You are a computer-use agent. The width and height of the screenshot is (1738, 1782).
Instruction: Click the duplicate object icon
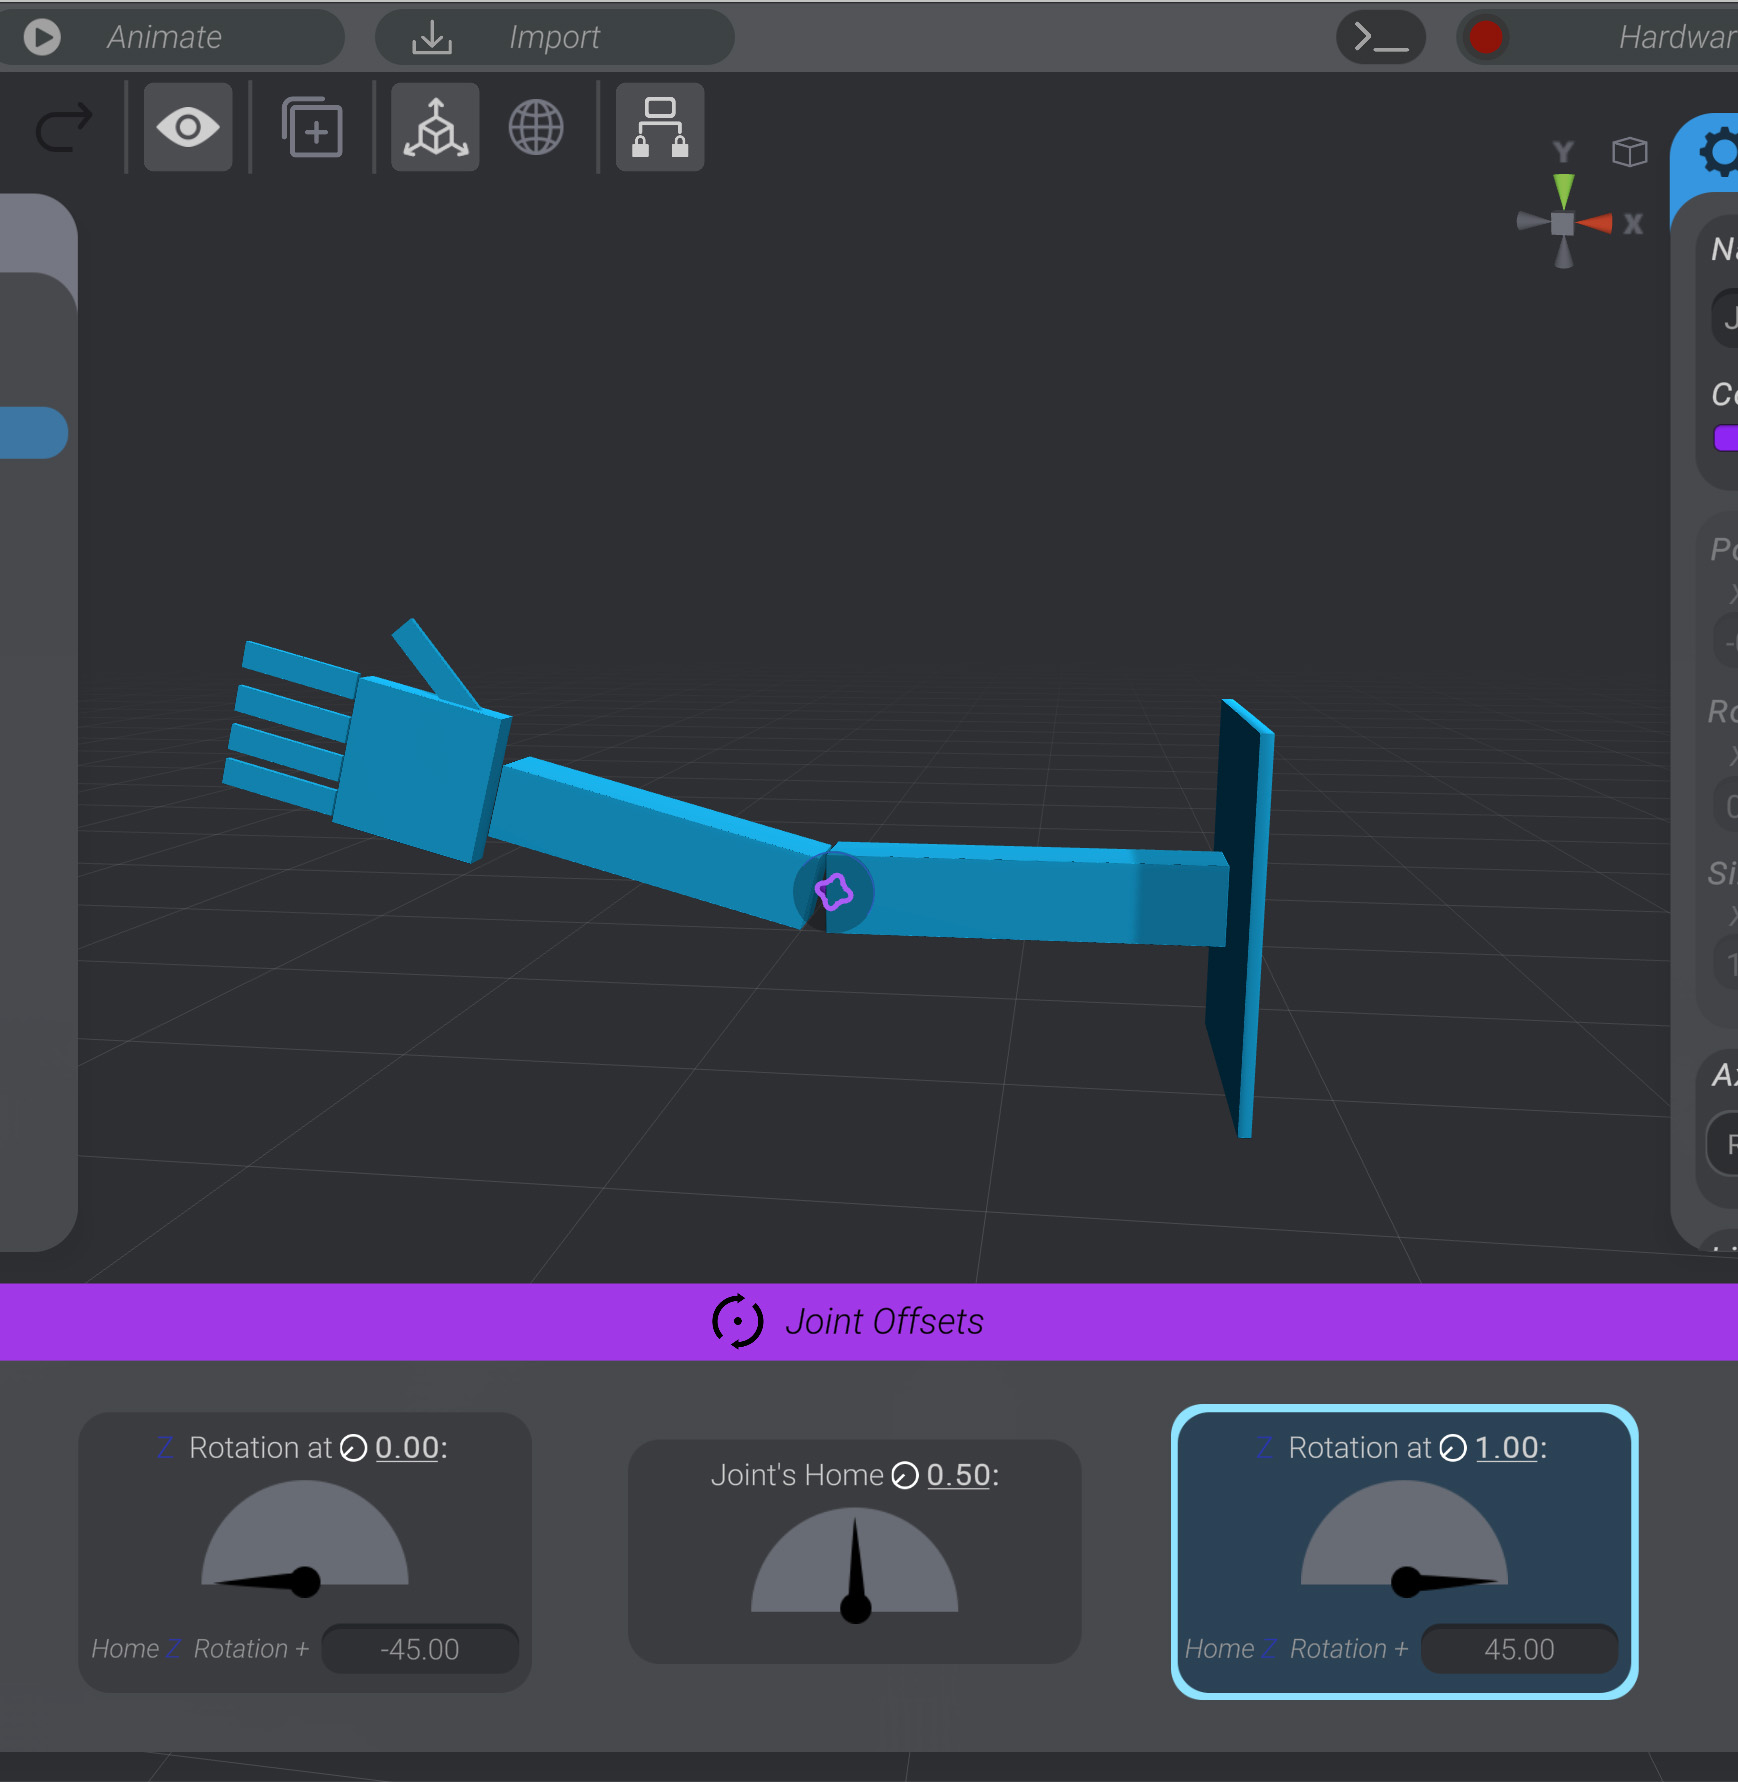(x=310, y=127)
